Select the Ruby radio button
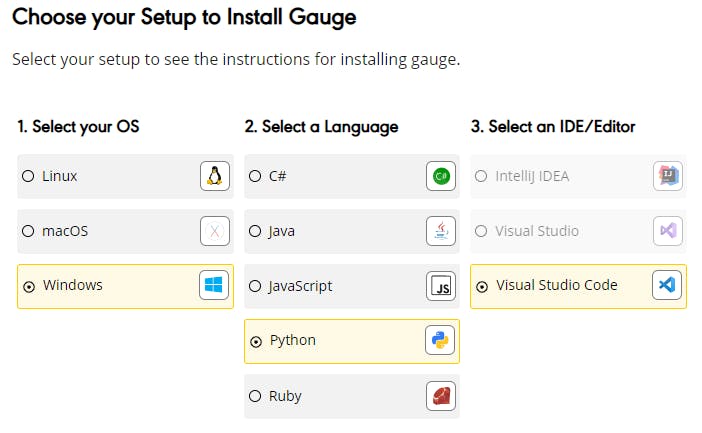 tap(255, 396)
